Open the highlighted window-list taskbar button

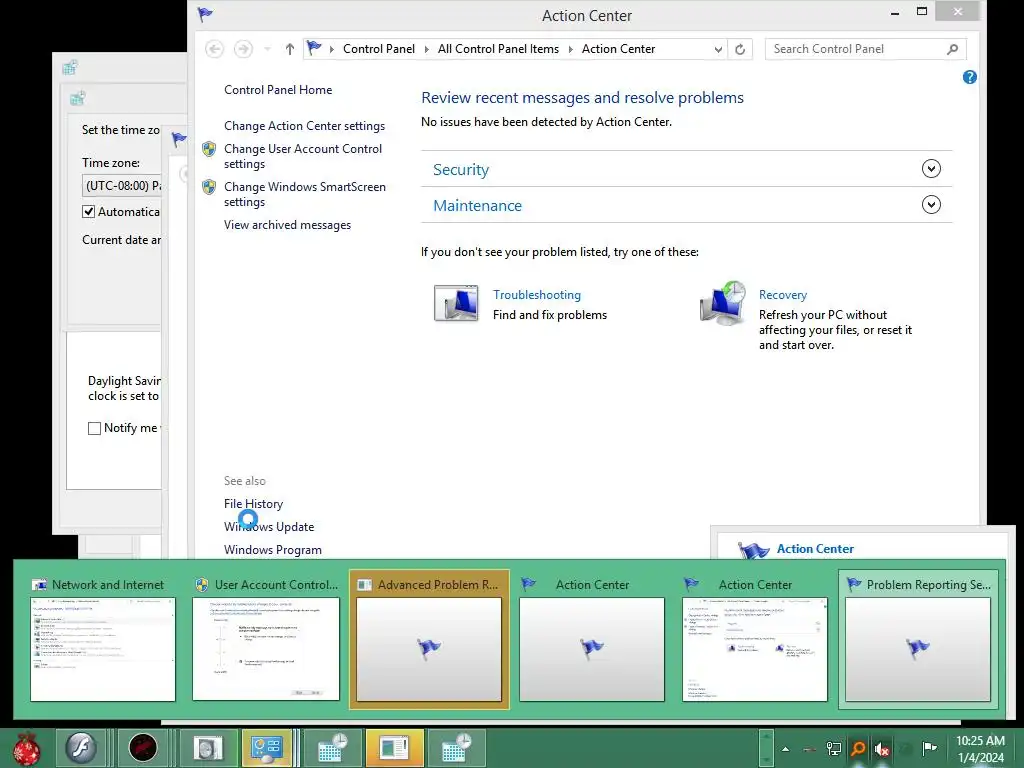[394, 748]
